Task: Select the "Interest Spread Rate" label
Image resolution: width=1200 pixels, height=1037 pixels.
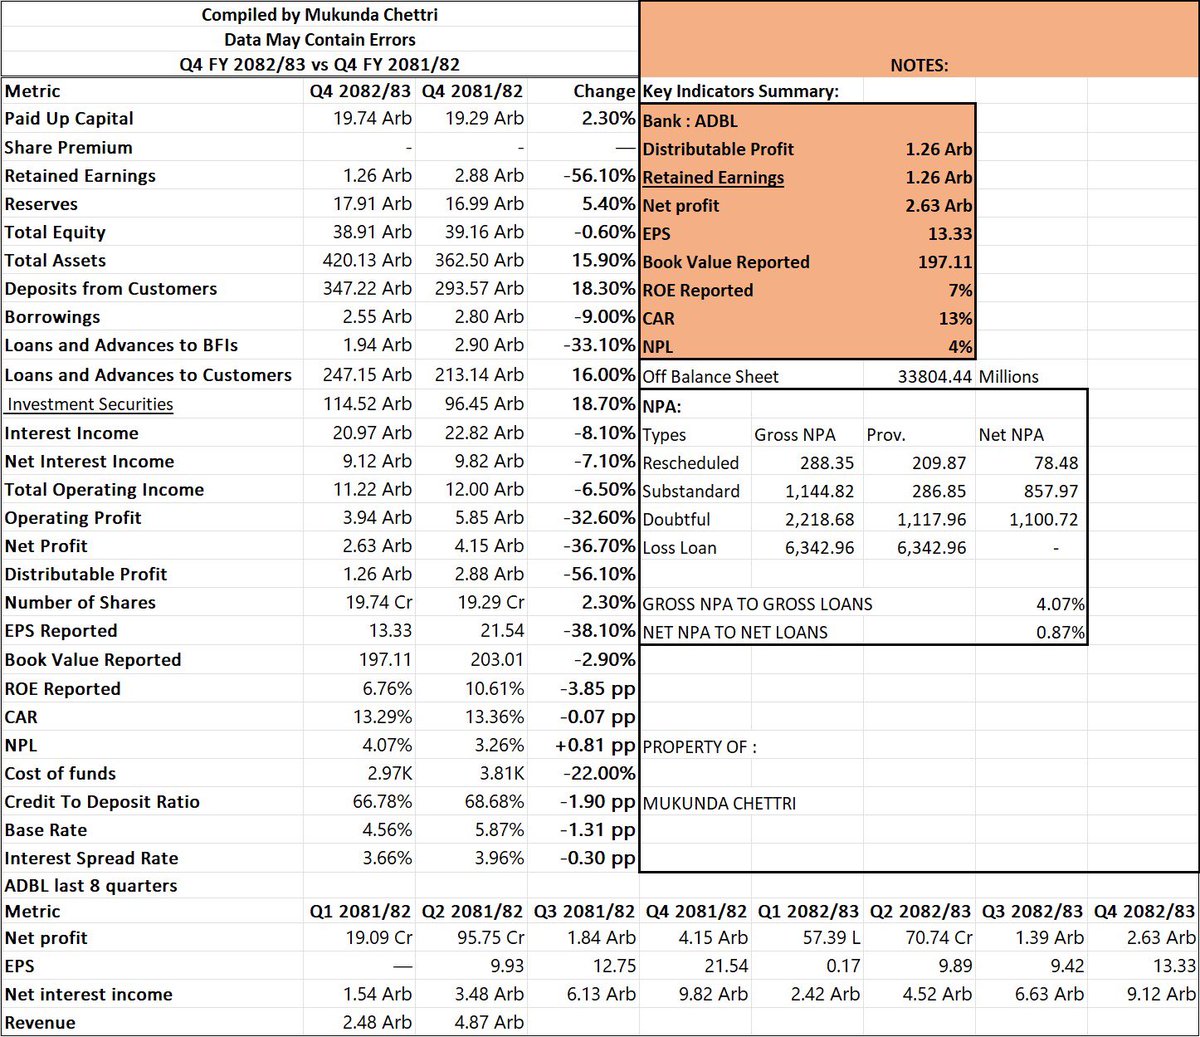Action: point(92,858)
